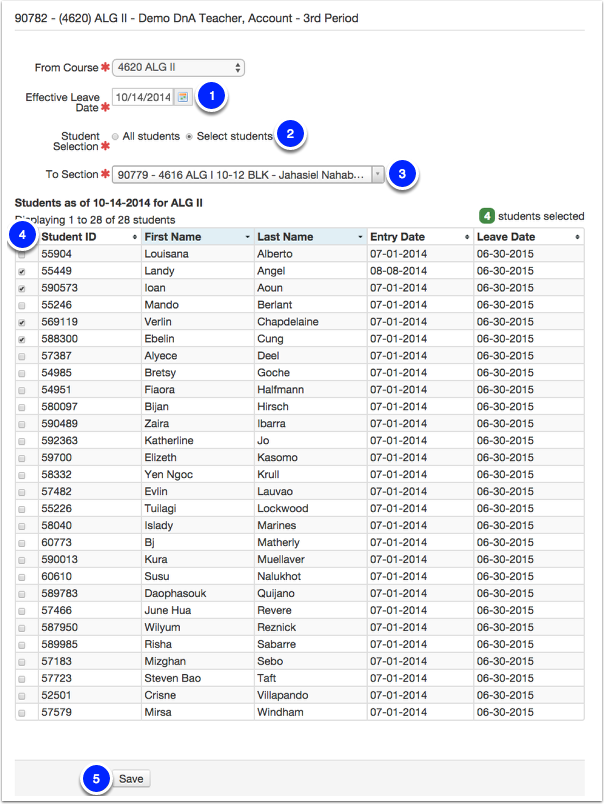Check the box for Wilyum Reznick
This screenshot has width=604, height=804.
[22, 628]
